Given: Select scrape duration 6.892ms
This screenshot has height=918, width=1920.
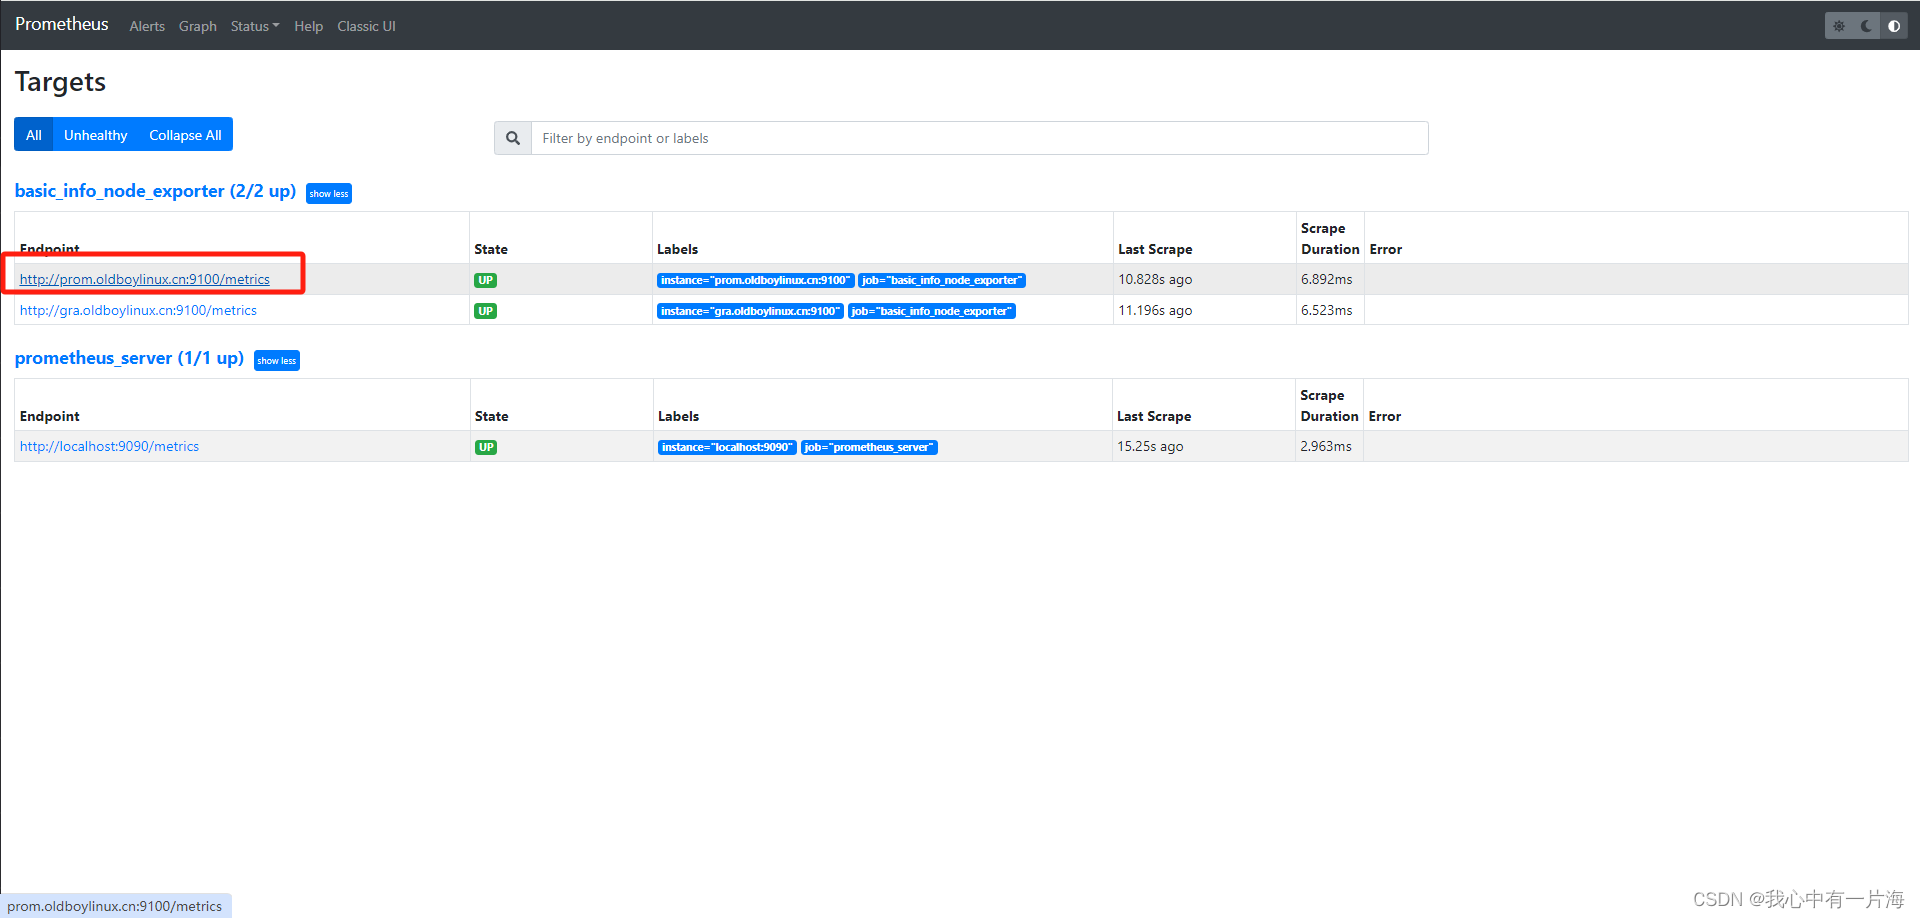Looking at the screenshot, I should pos(1326,279).
